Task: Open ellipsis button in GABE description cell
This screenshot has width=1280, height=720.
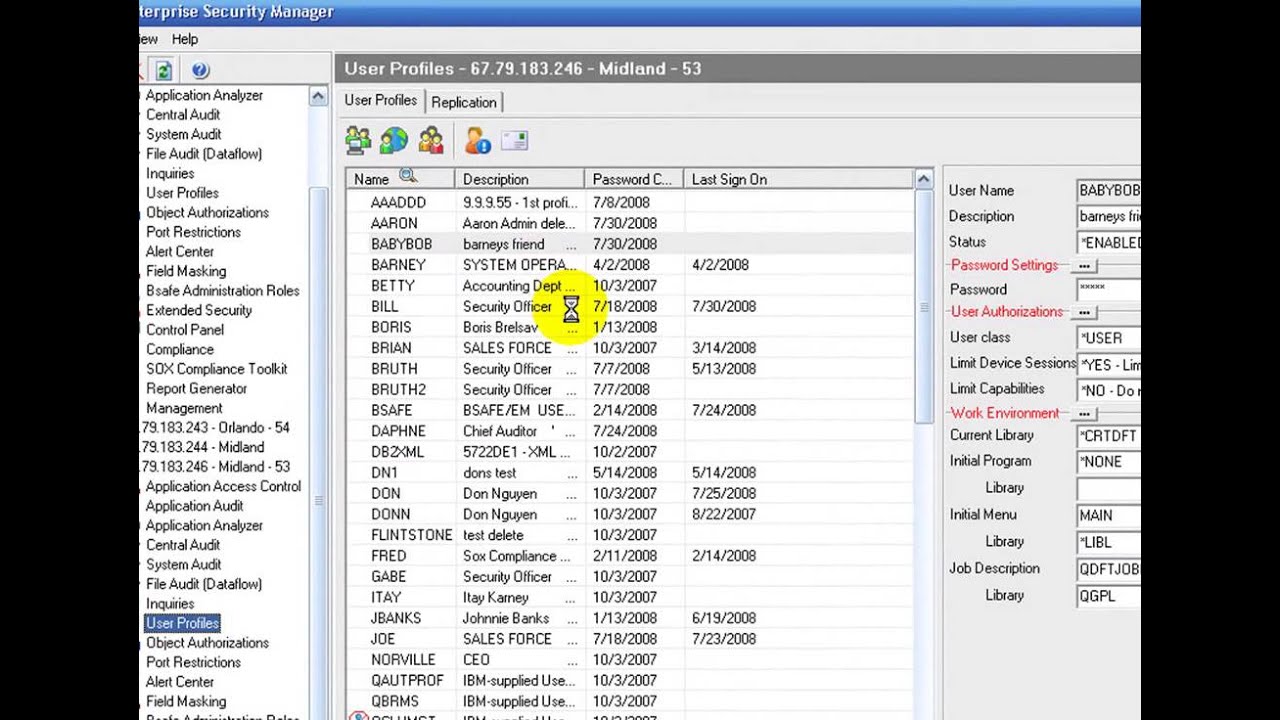Action: pyautogui.click(x=571, y=577)
